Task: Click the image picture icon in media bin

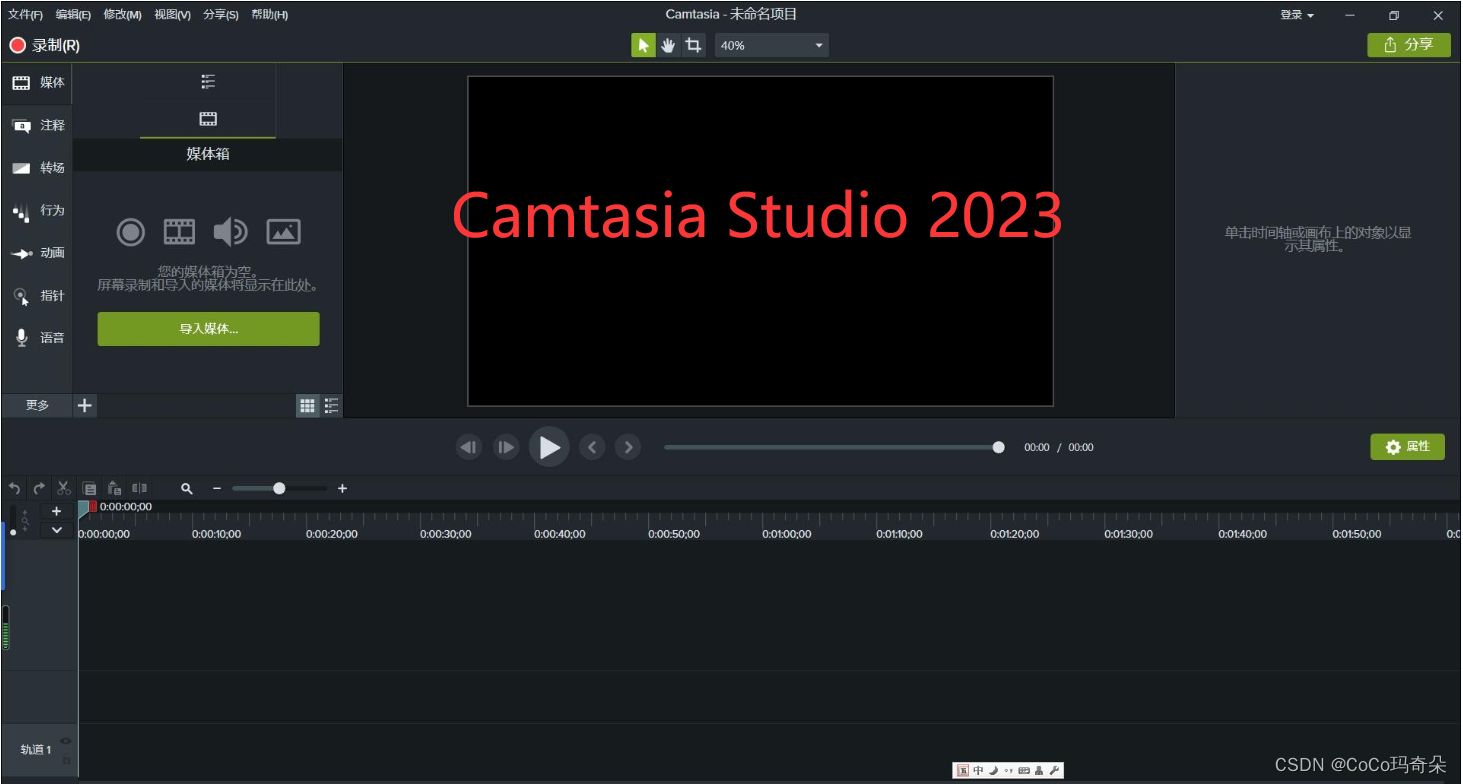Action: pyautogui.click(x=284, y=232)
